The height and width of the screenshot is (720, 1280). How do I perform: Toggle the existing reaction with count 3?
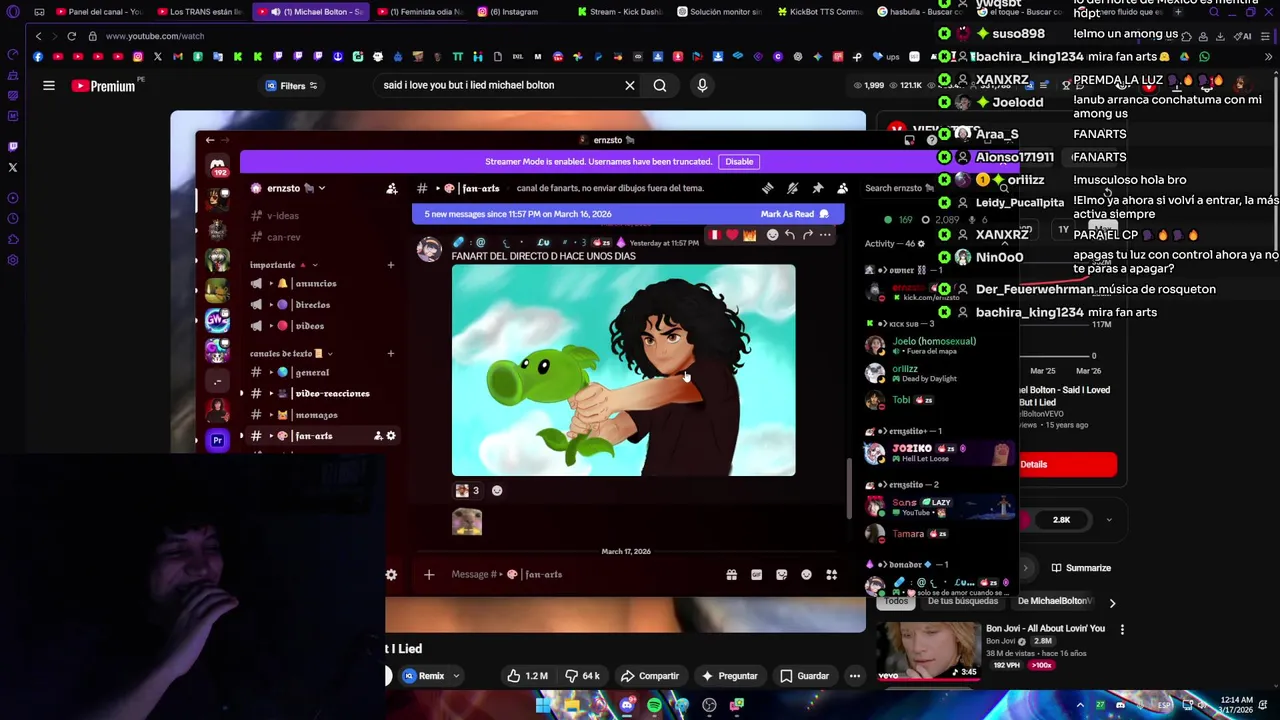[467, 490]
